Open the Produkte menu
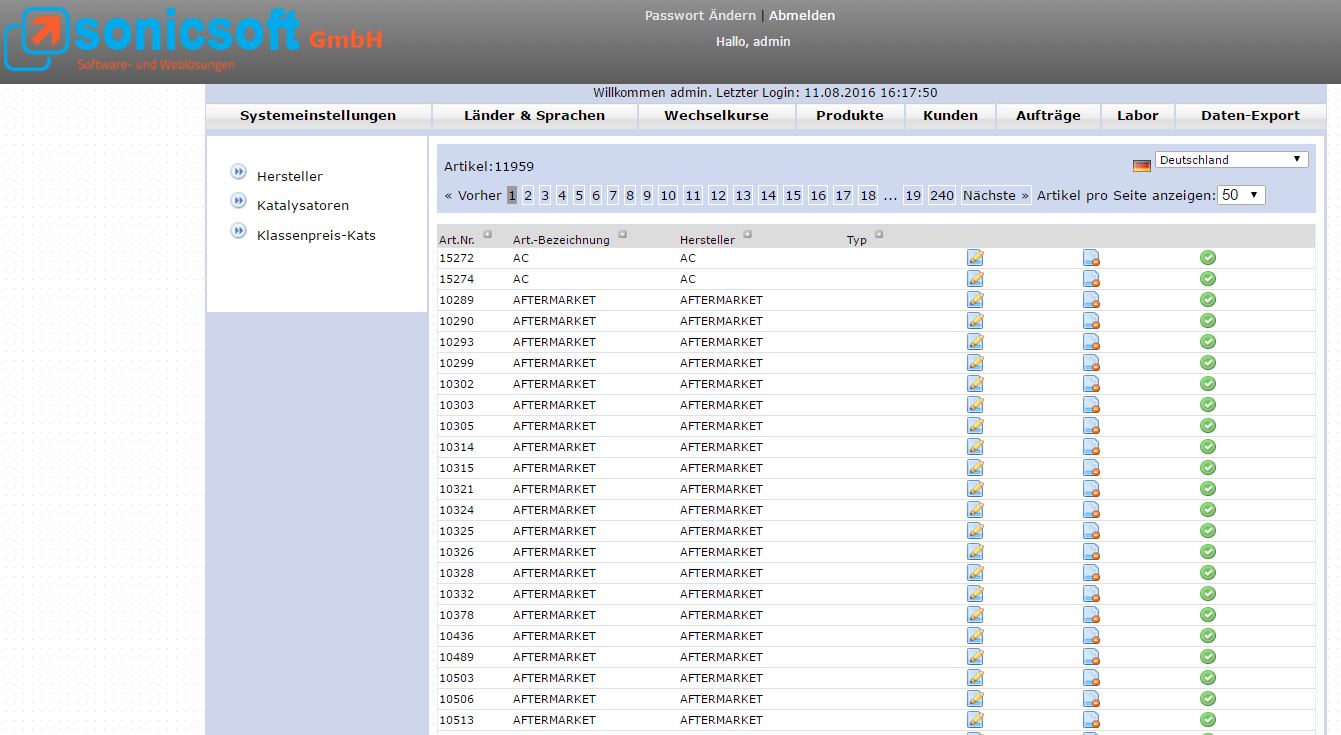Screen dimensions: 1341x735 [x=850, y=116]
